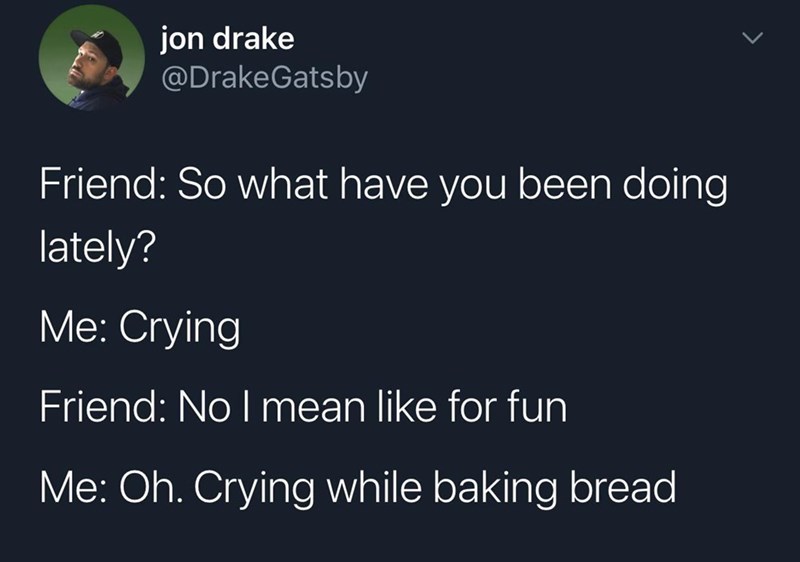800x562 pixels.
Task: Select the tweet line ending in doing
Action: point(384,186)
